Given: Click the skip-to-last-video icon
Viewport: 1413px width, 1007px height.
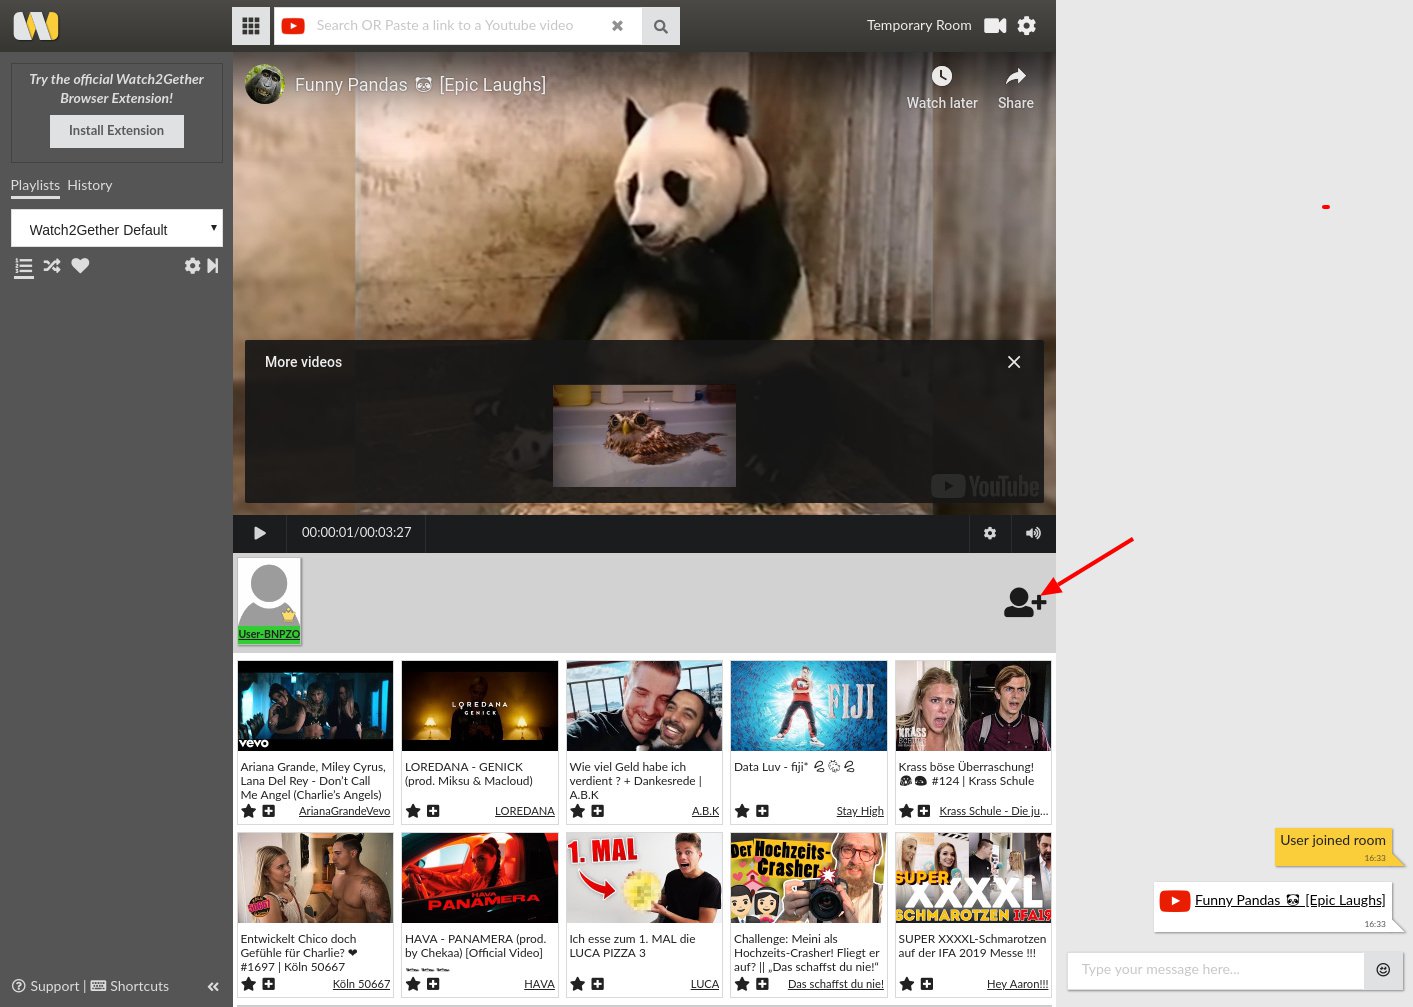Looking at the screenshot, I should [212, 266].
